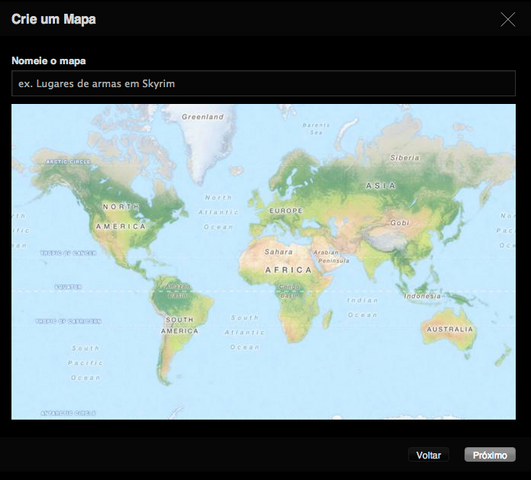Close the Crie um Mapa dialog

(508, 19)
